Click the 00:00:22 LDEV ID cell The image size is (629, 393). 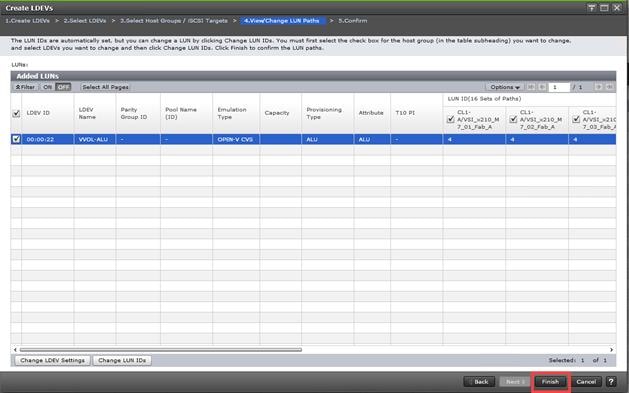48,139
